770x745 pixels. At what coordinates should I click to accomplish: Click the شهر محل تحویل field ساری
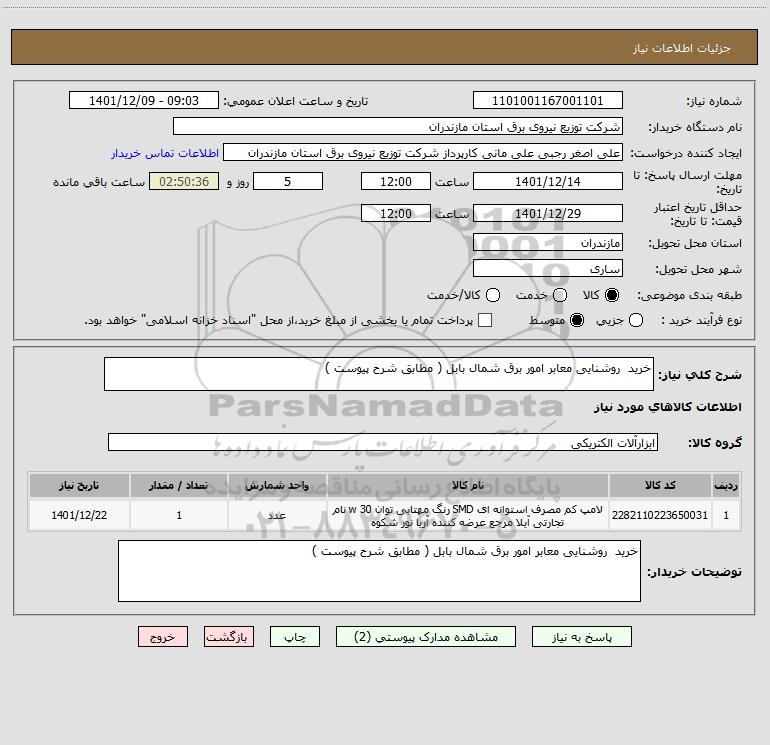(x=548, y=269)
